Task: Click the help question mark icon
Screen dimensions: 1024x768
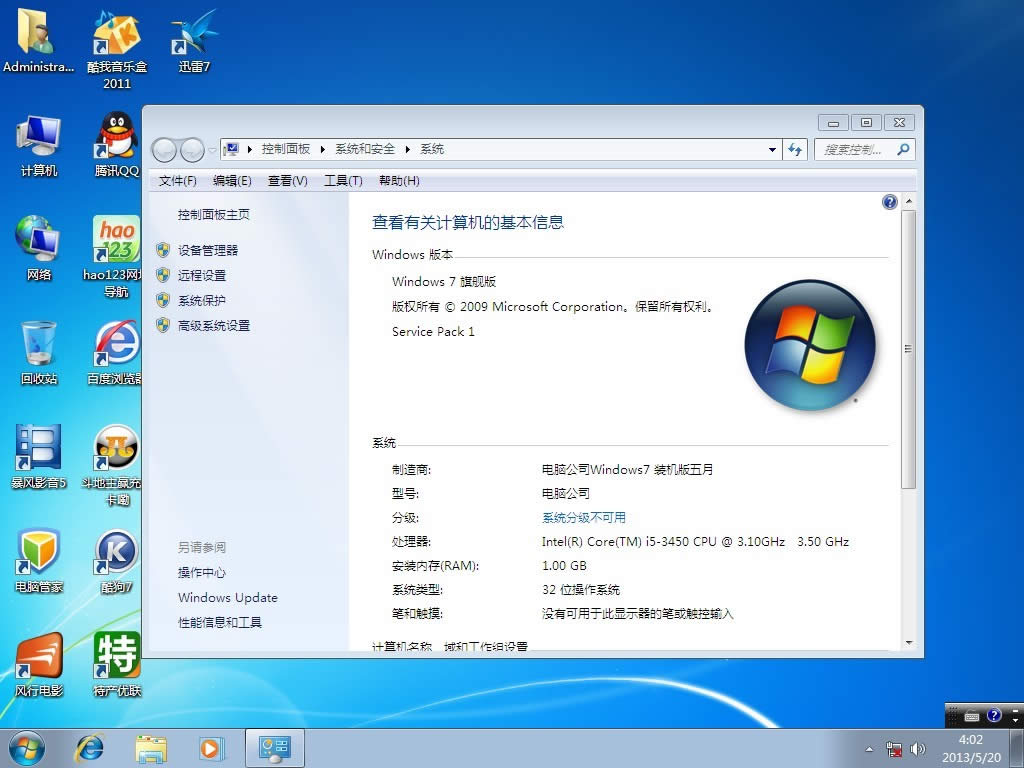Action: 889,201
